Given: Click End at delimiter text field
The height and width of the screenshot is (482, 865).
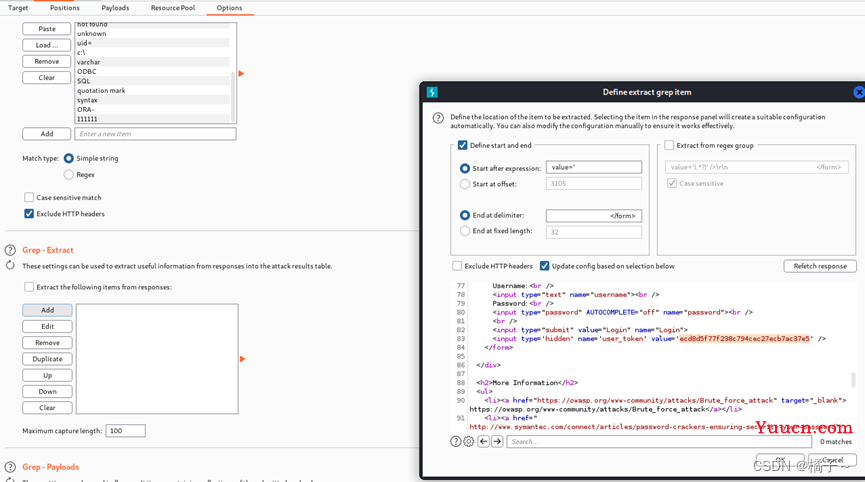Looking at the screenshot, I should coord(594,216).
